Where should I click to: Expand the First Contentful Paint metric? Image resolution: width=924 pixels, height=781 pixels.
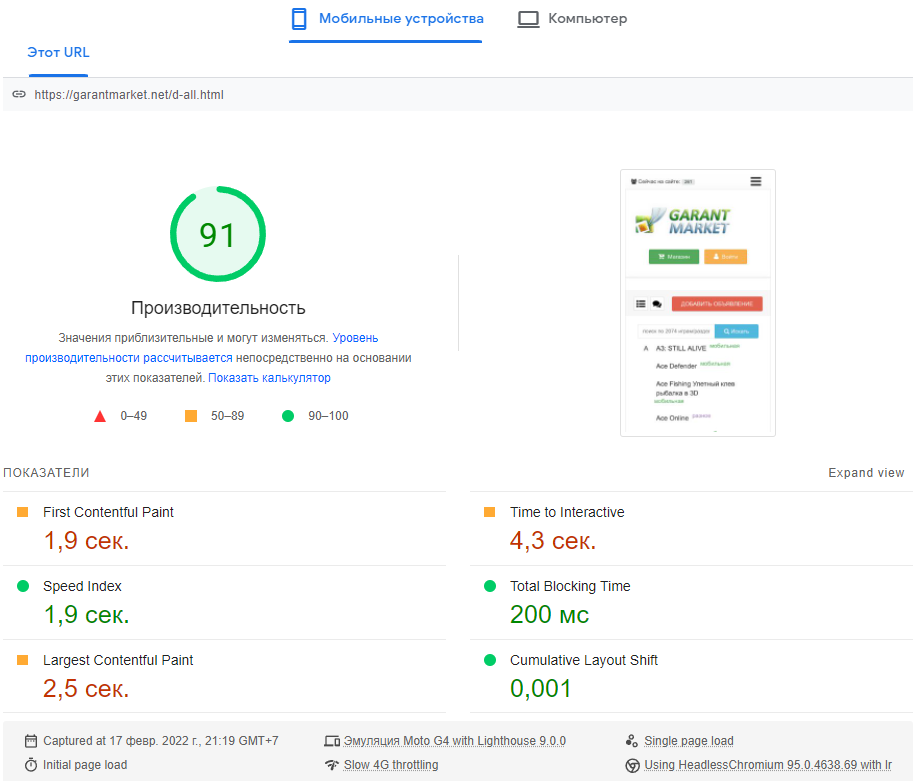pos(108,512)
